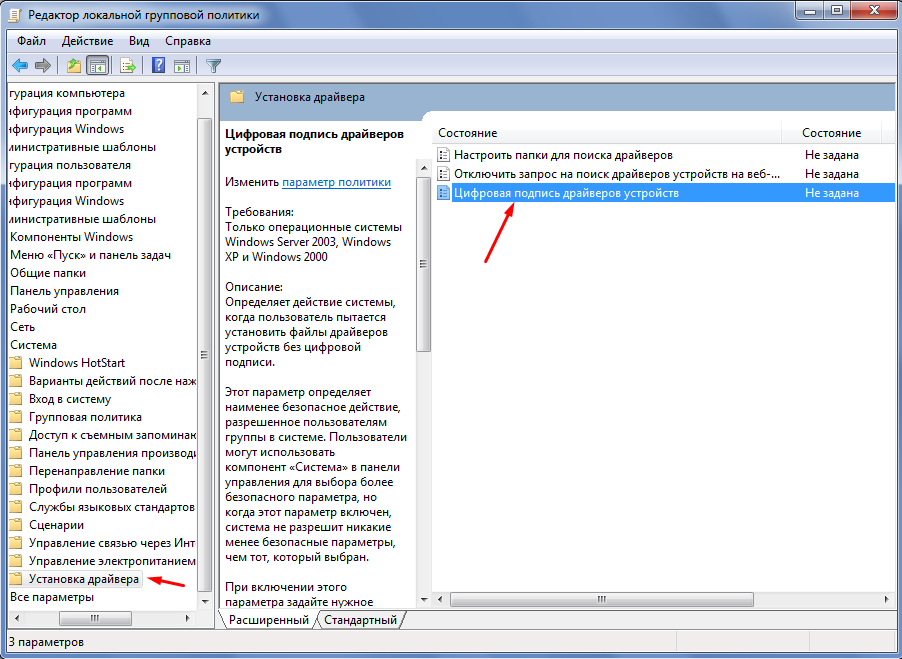Click folder icon beside Установка драйвера
902x659 pixels.
tap(16, 578)
